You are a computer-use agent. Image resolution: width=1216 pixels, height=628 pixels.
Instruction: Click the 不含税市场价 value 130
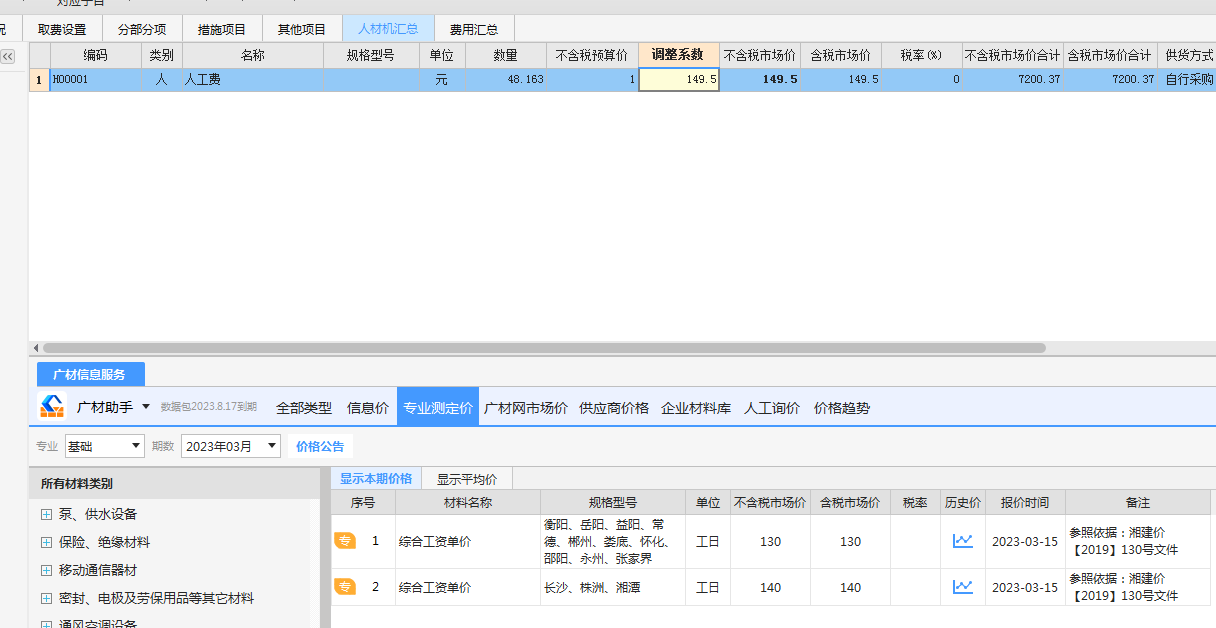pyautogui.click(x=770, y=541)
